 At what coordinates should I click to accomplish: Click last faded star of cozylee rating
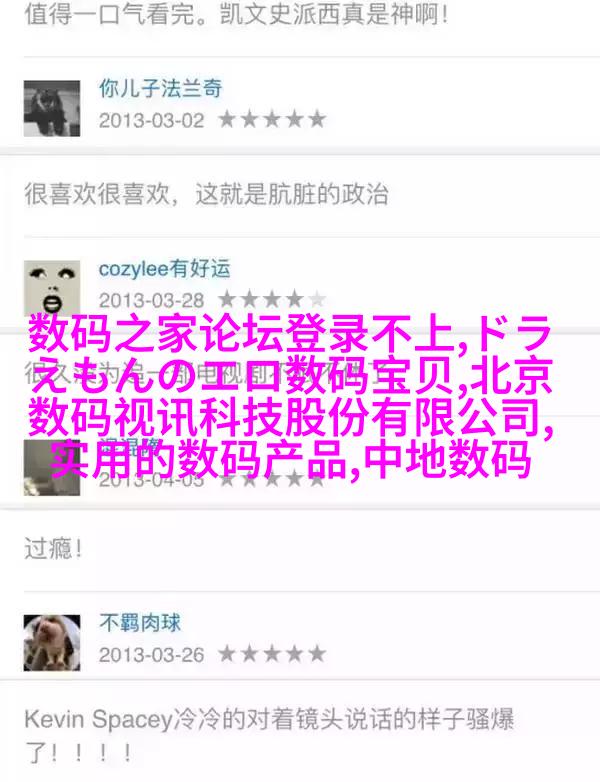pos(317,300)
